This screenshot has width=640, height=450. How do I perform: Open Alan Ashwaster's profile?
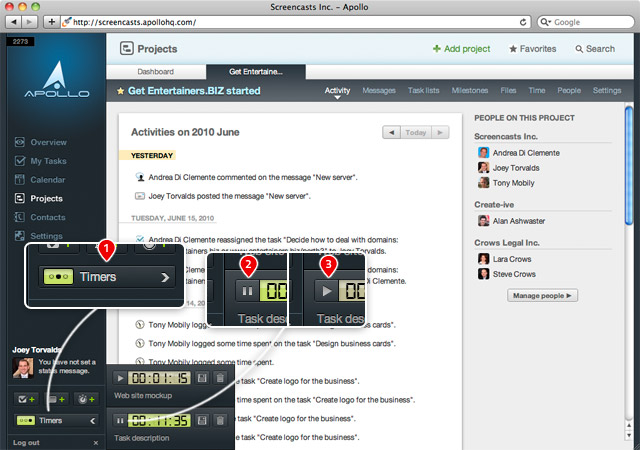[x=519, y=221]
